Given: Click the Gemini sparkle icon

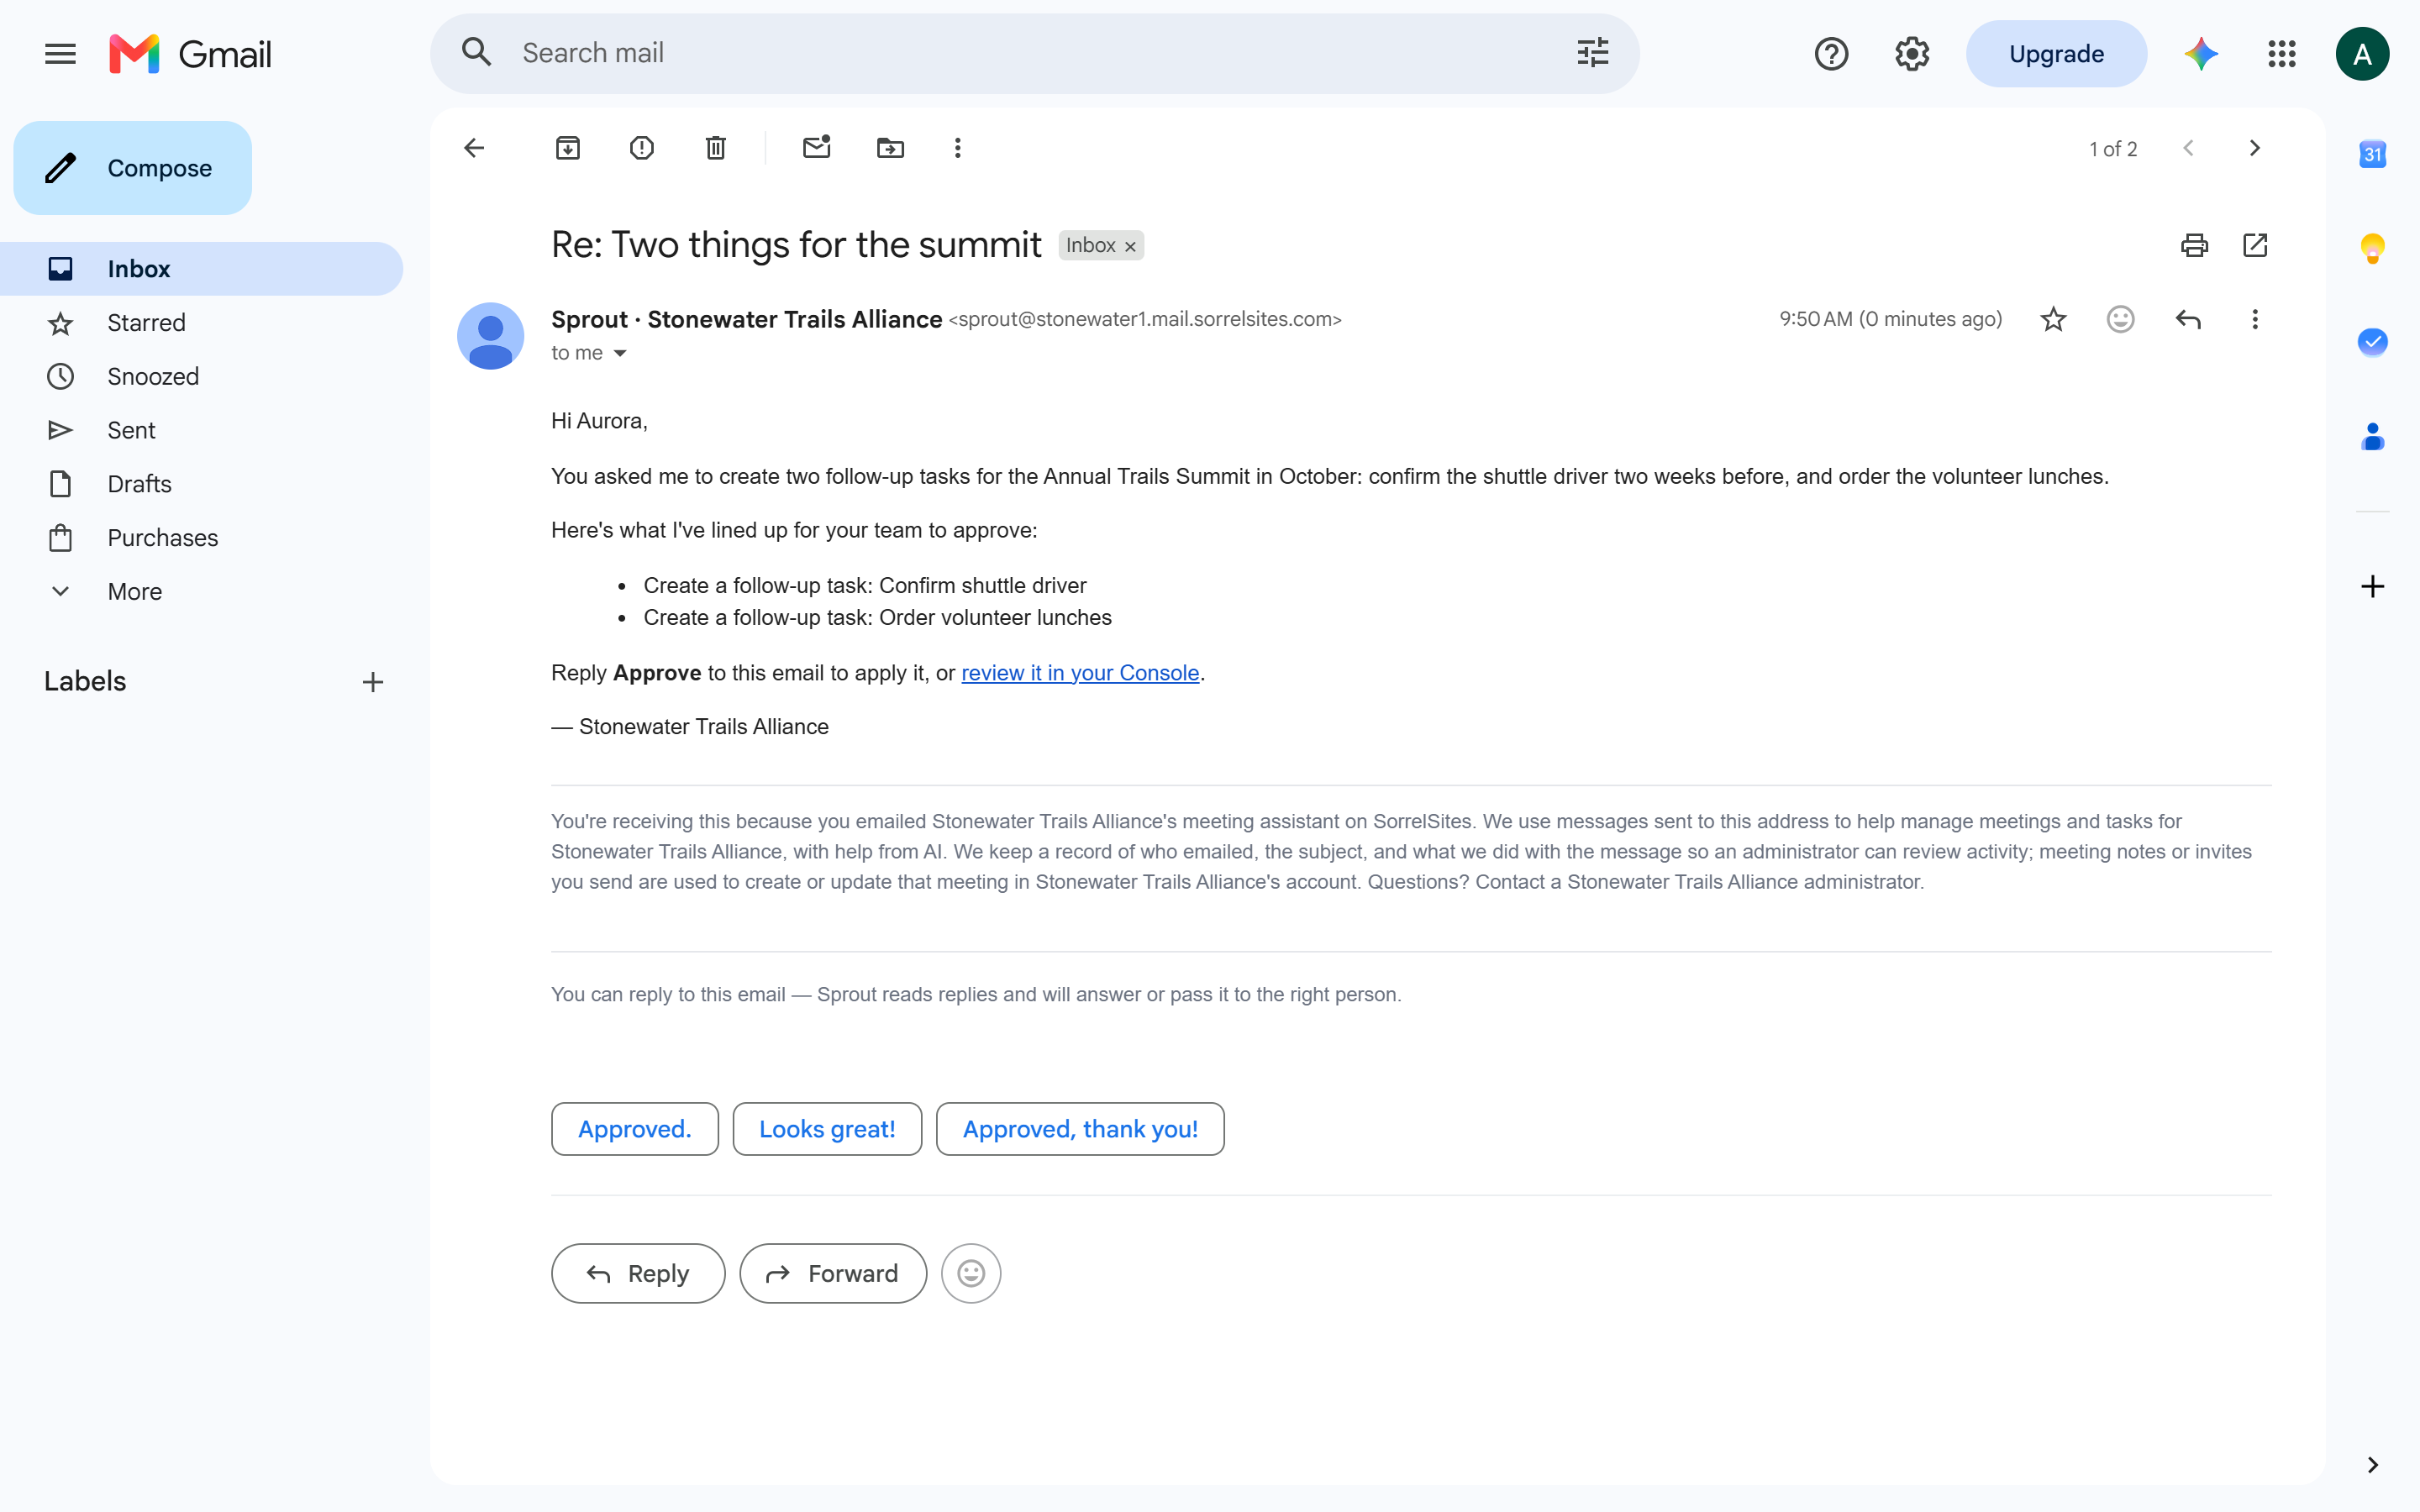Looking at the screenshot, I should click(x=2201, y=54).
